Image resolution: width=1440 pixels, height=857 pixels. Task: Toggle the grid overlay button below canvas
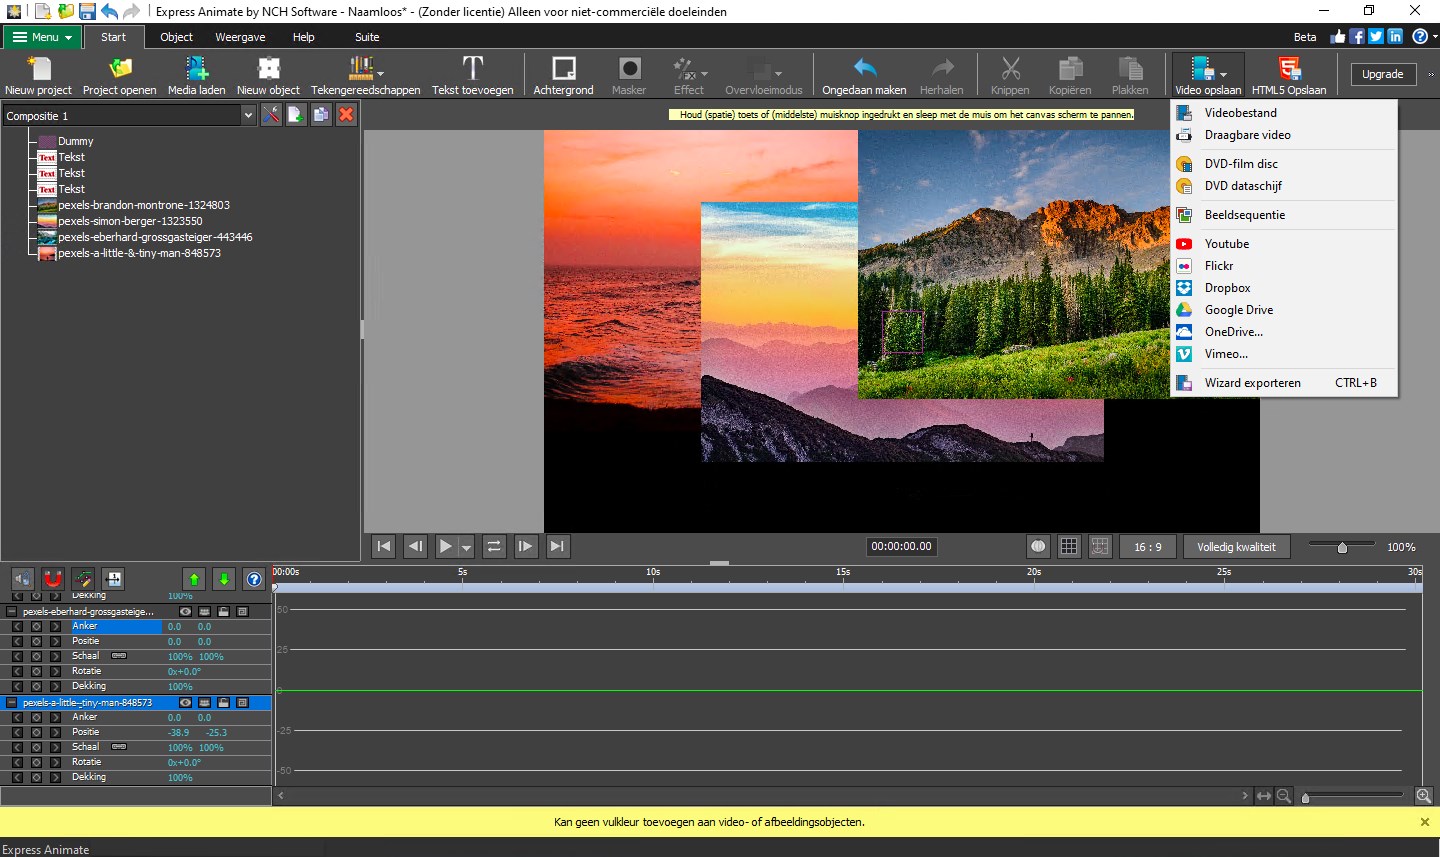1069,546
